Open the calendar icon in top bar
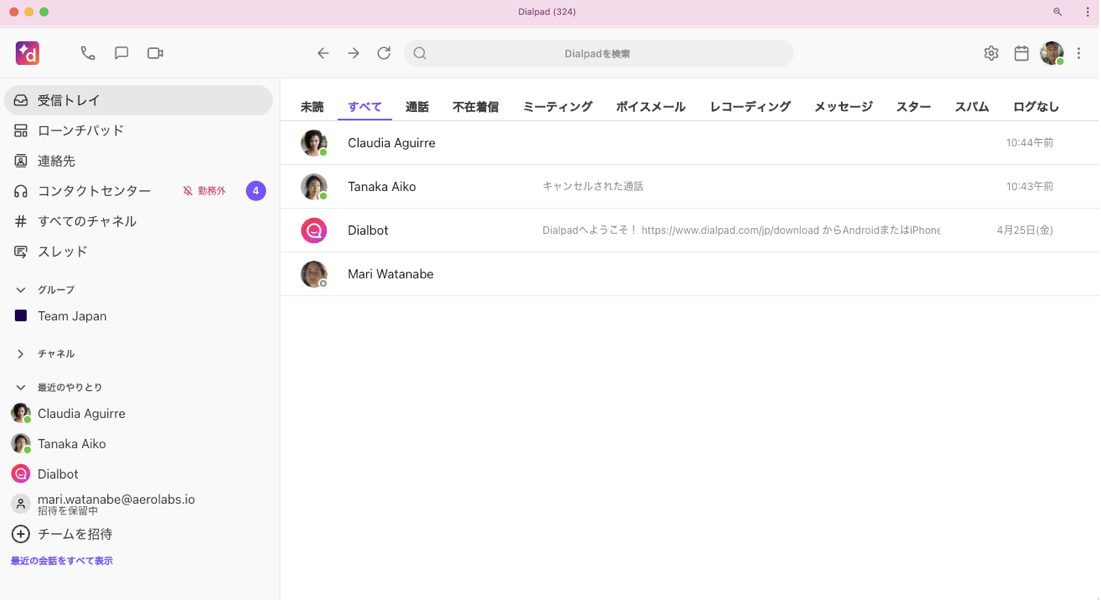Screen dimensions: 1101x600 (1022, 53)
